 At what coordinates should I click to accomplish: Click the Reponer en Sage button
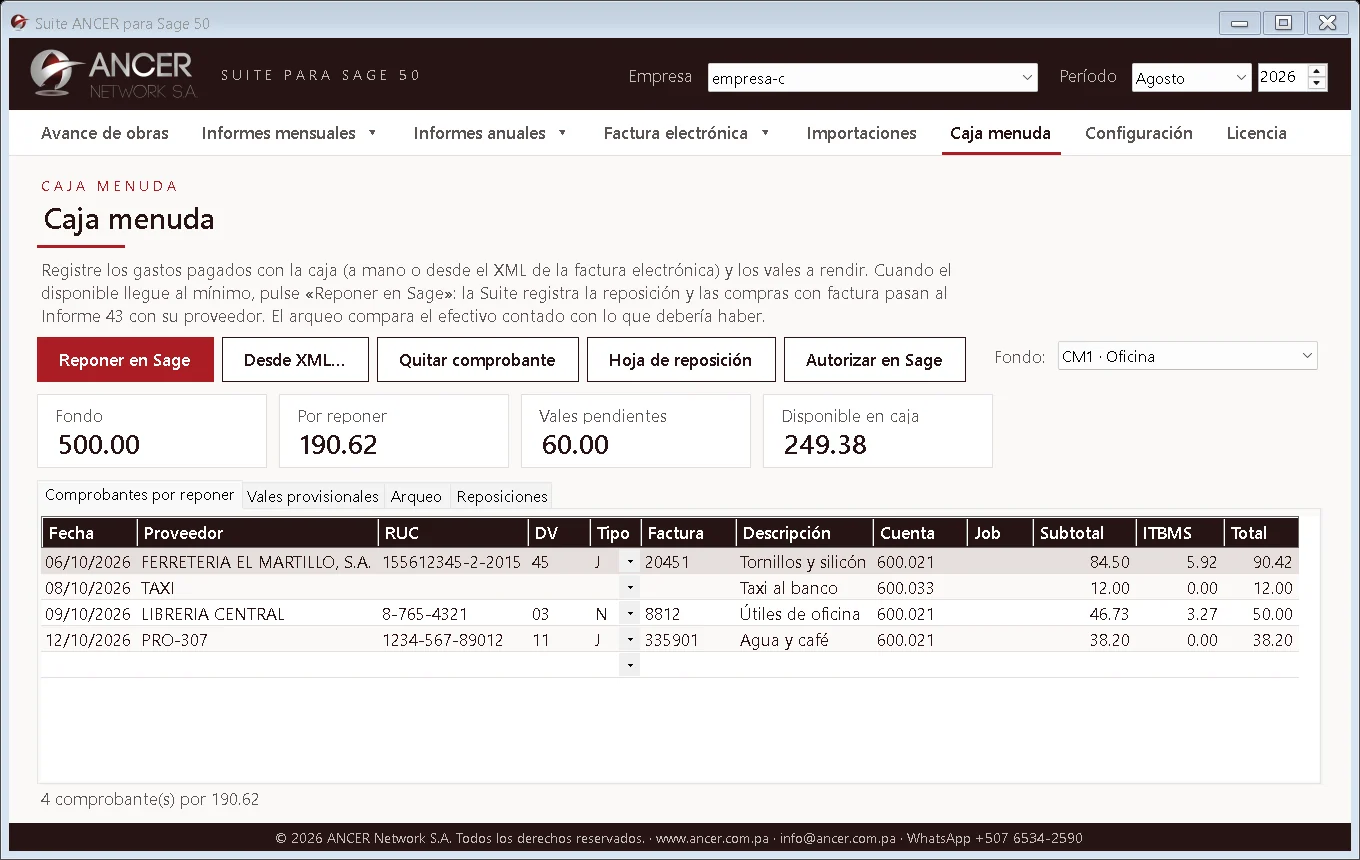pos(125,360)
